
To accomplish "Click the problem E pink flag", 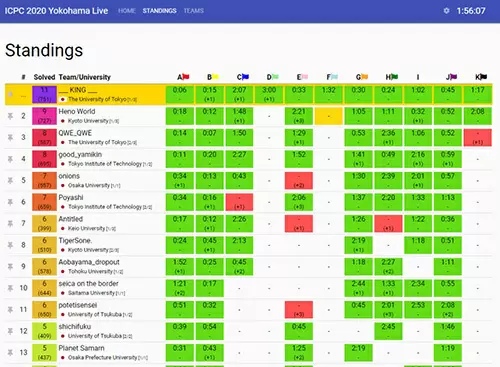I will coord(304,77).
